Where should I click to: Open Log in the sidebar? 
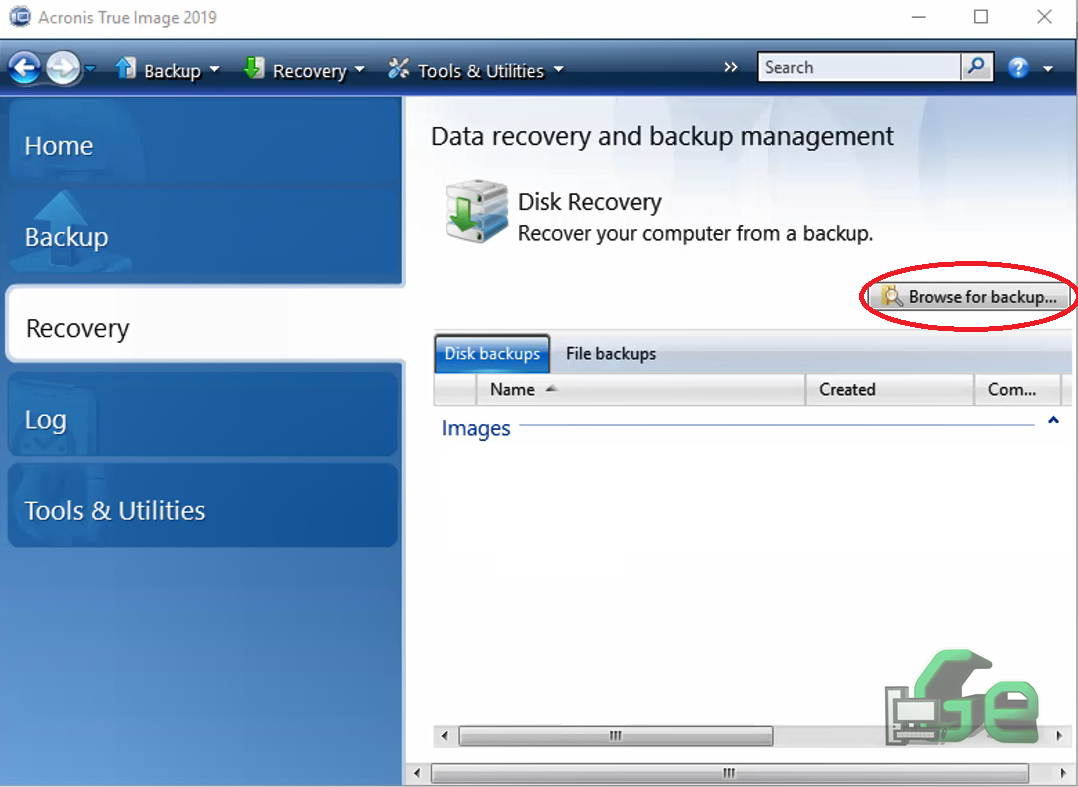click(x=203, y=415)
